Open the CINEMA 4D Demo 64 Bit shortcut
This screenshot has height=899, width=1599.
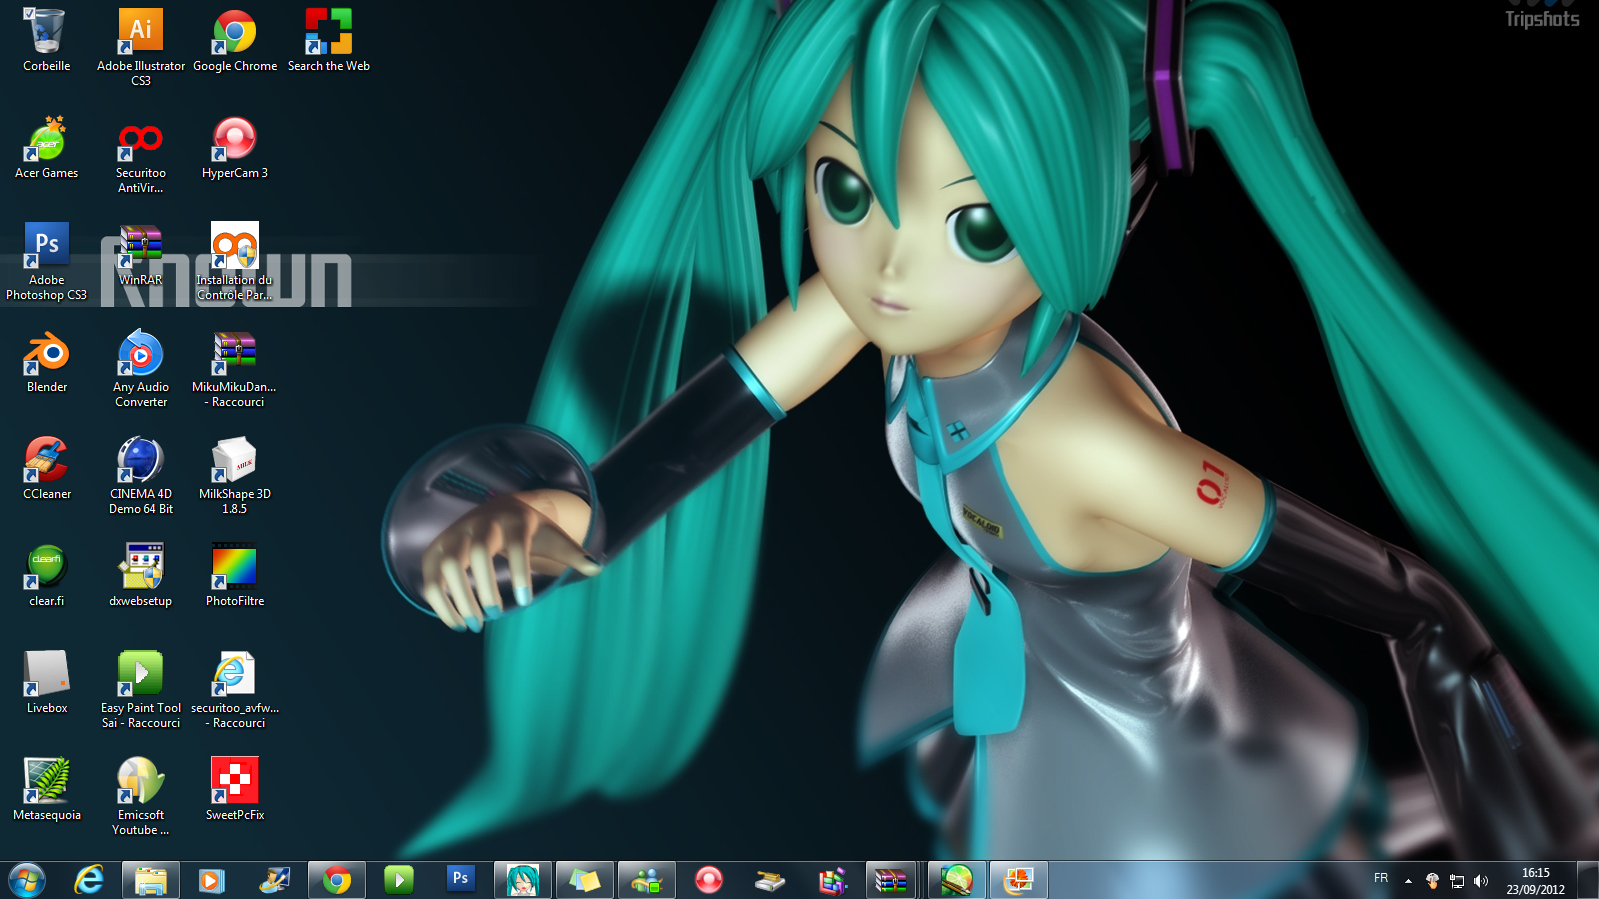coord(141,476)
